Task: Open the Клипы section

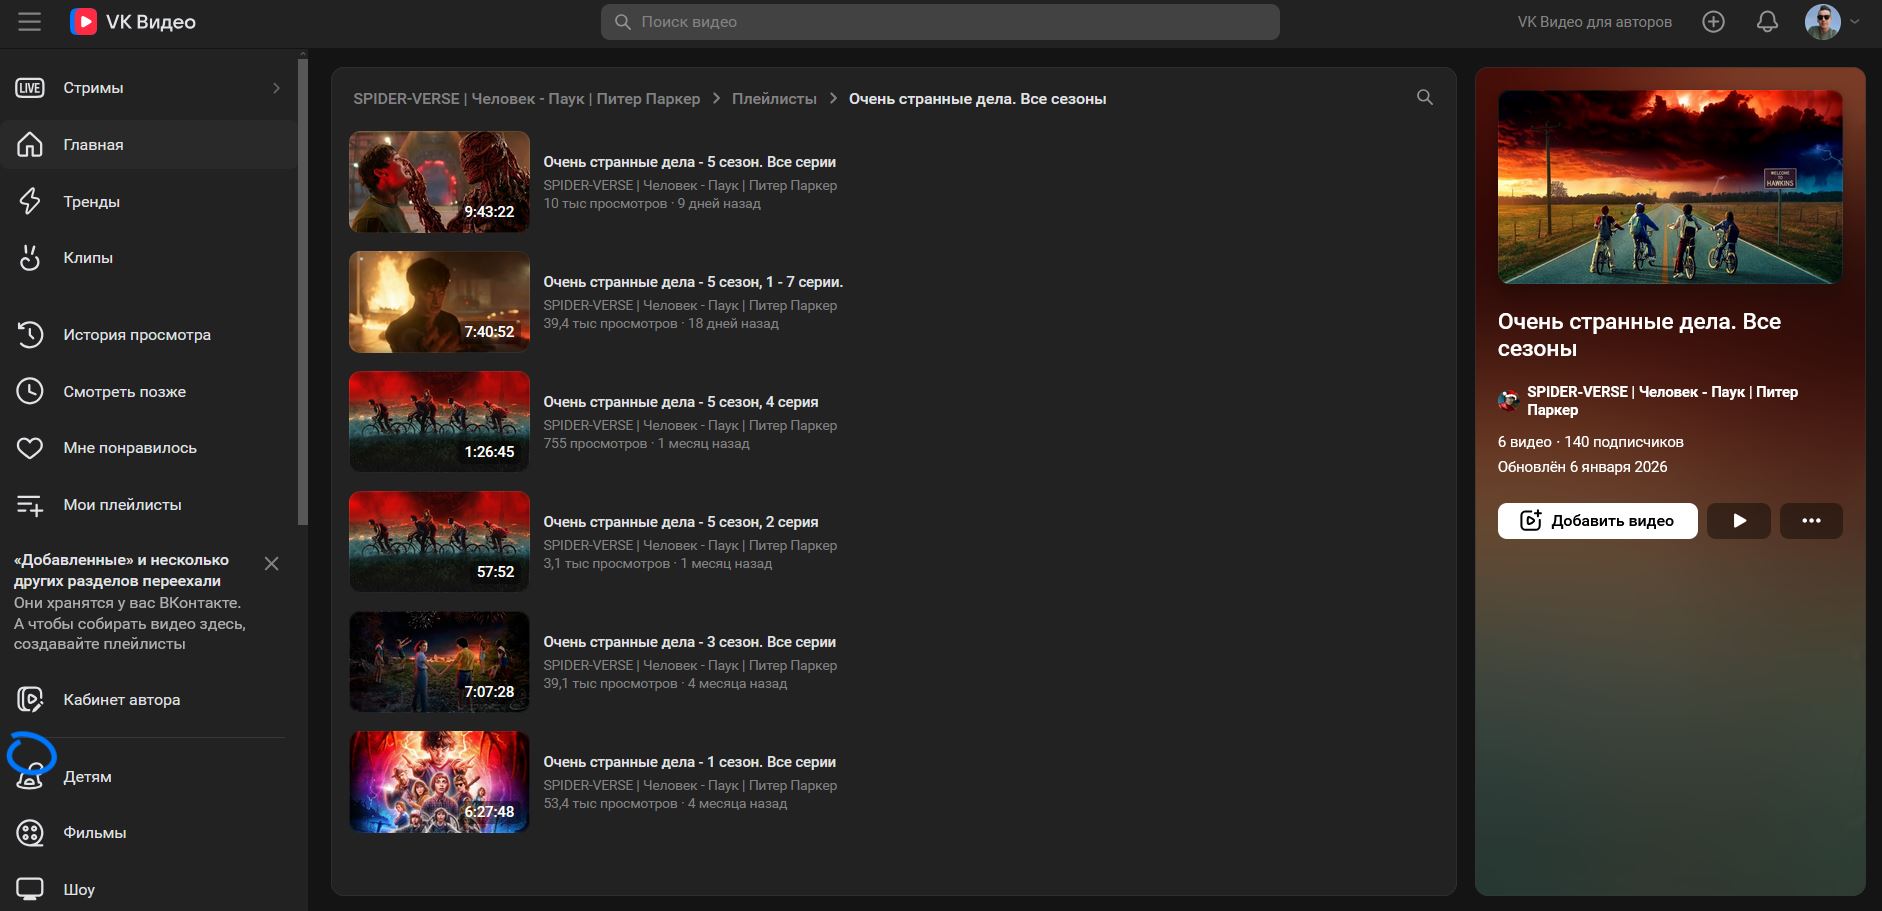Action: (88, 258)
